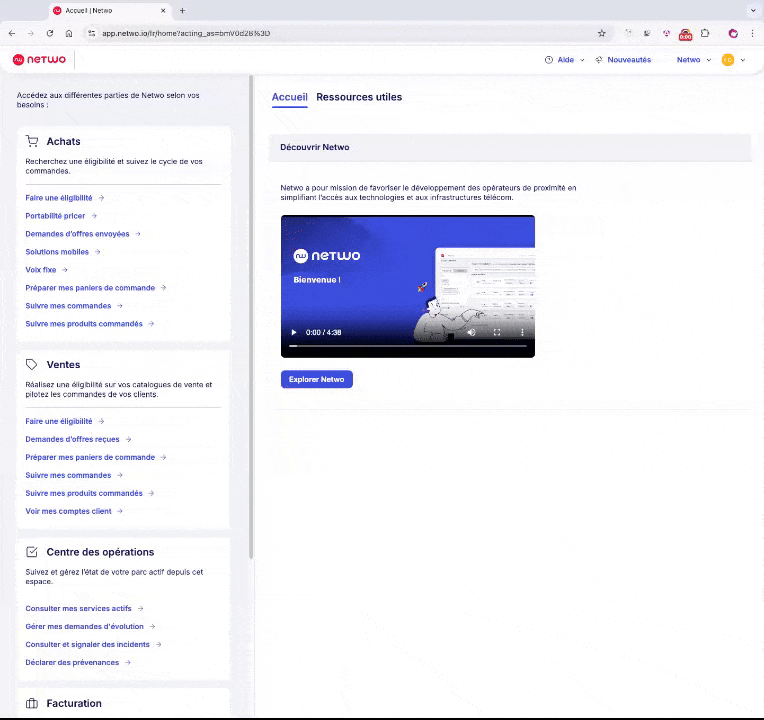Screen dimensions: 764x720
Task: Click the browser address bar URL
Action: tap(186, 33)
